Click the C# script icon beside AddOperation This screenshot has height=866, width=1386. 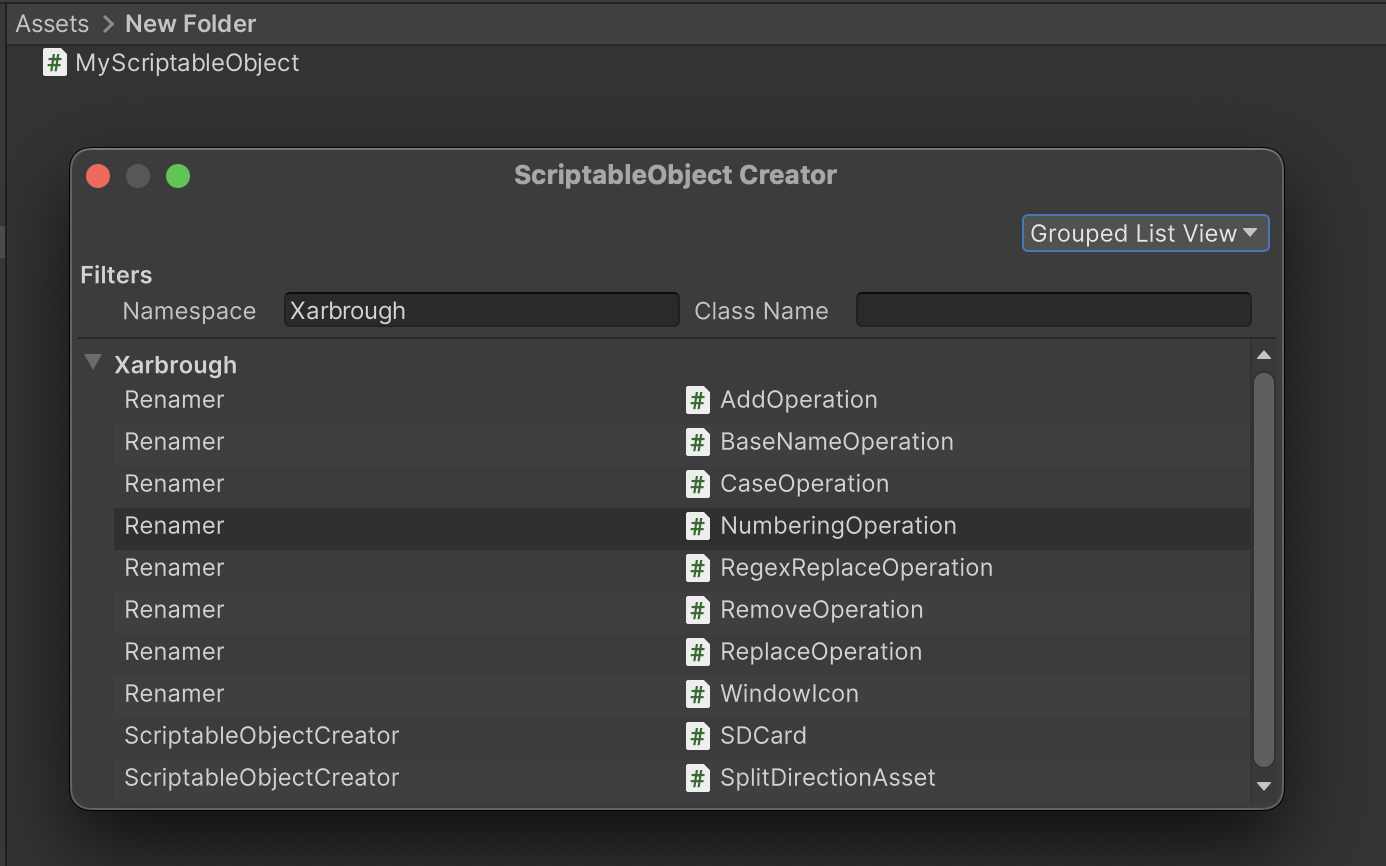[697, 399]
